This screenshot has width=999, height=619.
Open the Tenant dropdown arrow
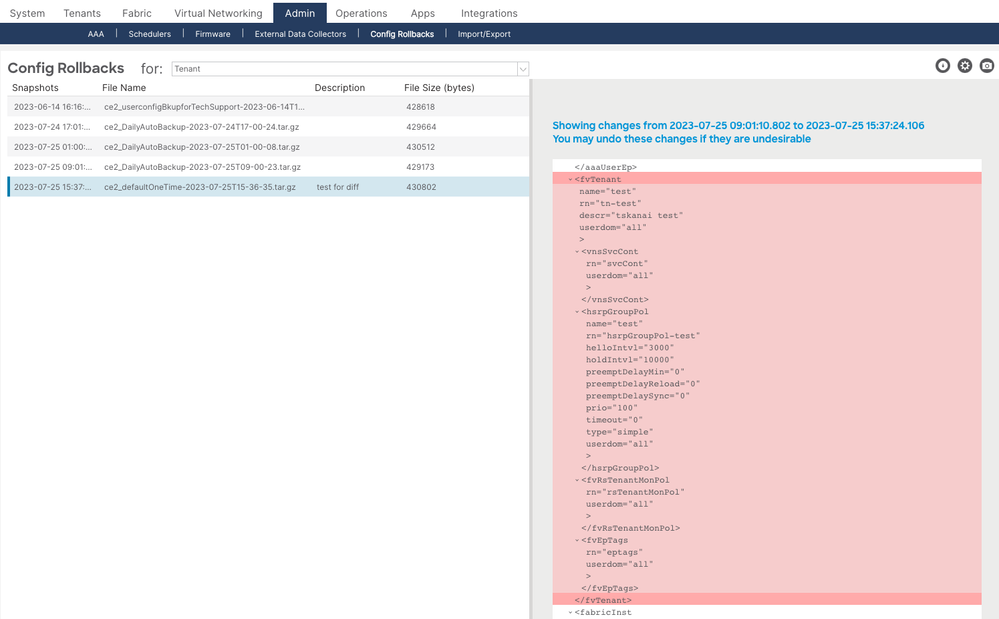click(523, 69)
